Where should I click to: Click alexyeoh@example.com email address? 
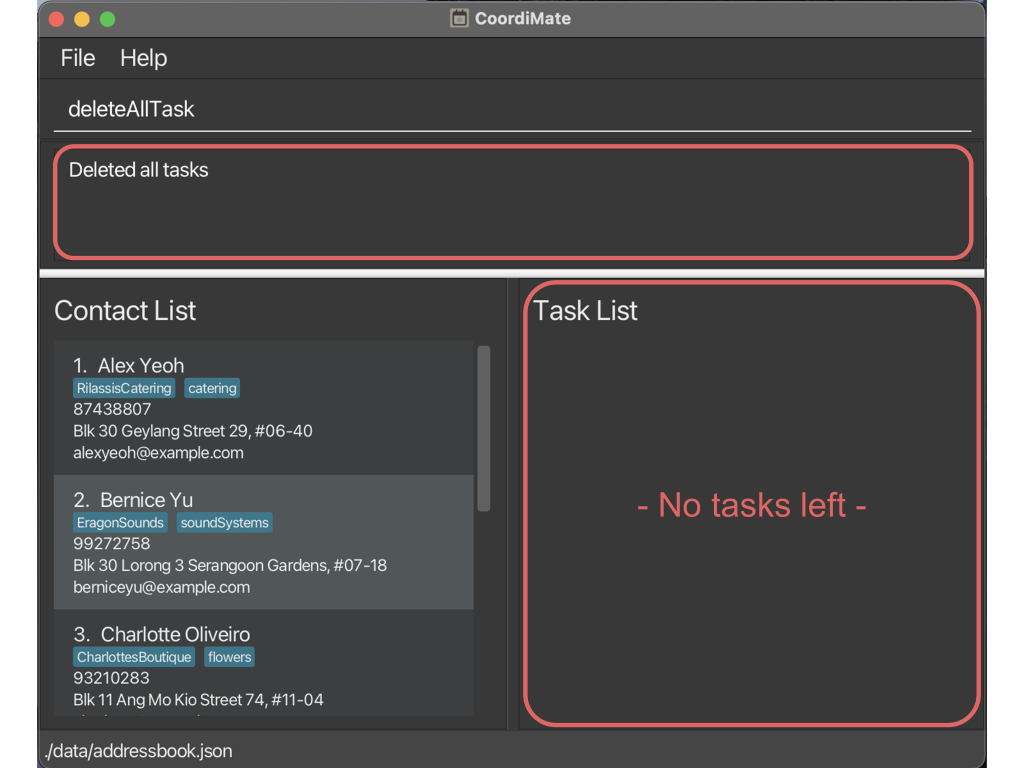(158, 453)
